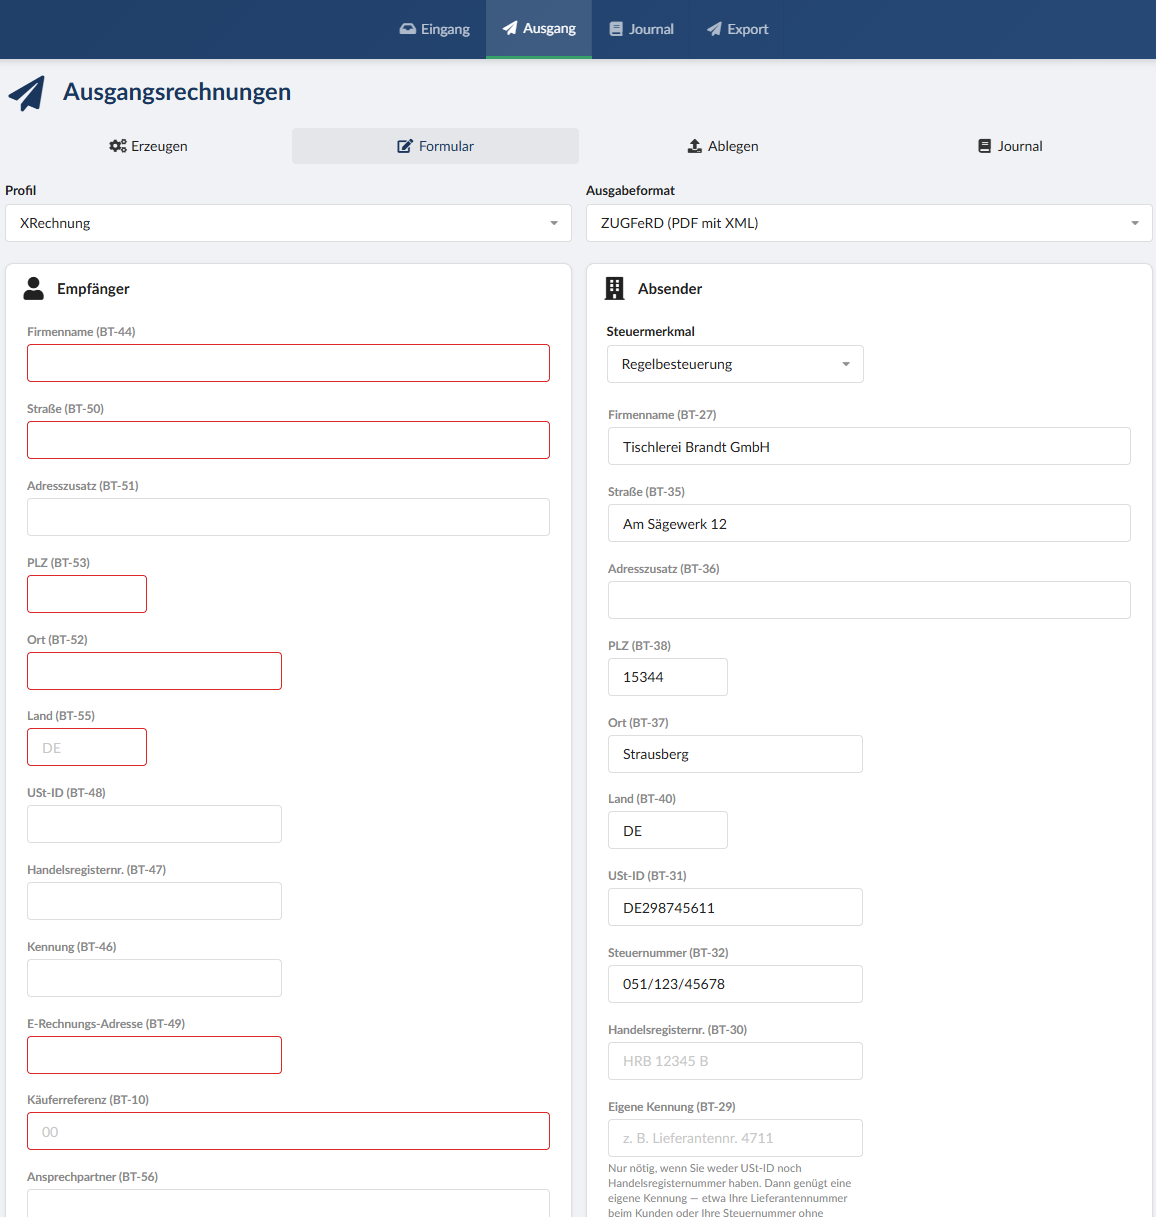1156x1217 pixels.
Task: Switch to the Erzeugen sub-tab
Action: coord(148,146)
